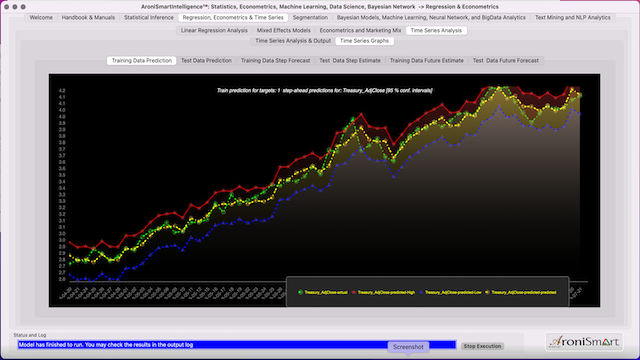Click the 4.2 y-axis label

(x=62, y=91)
